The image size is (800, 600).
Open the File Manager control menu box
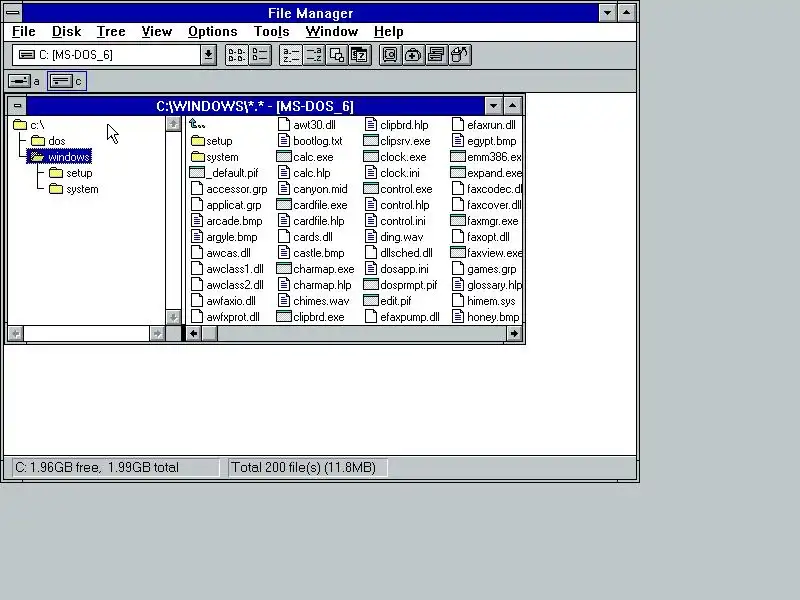click(x=13, y=12)
